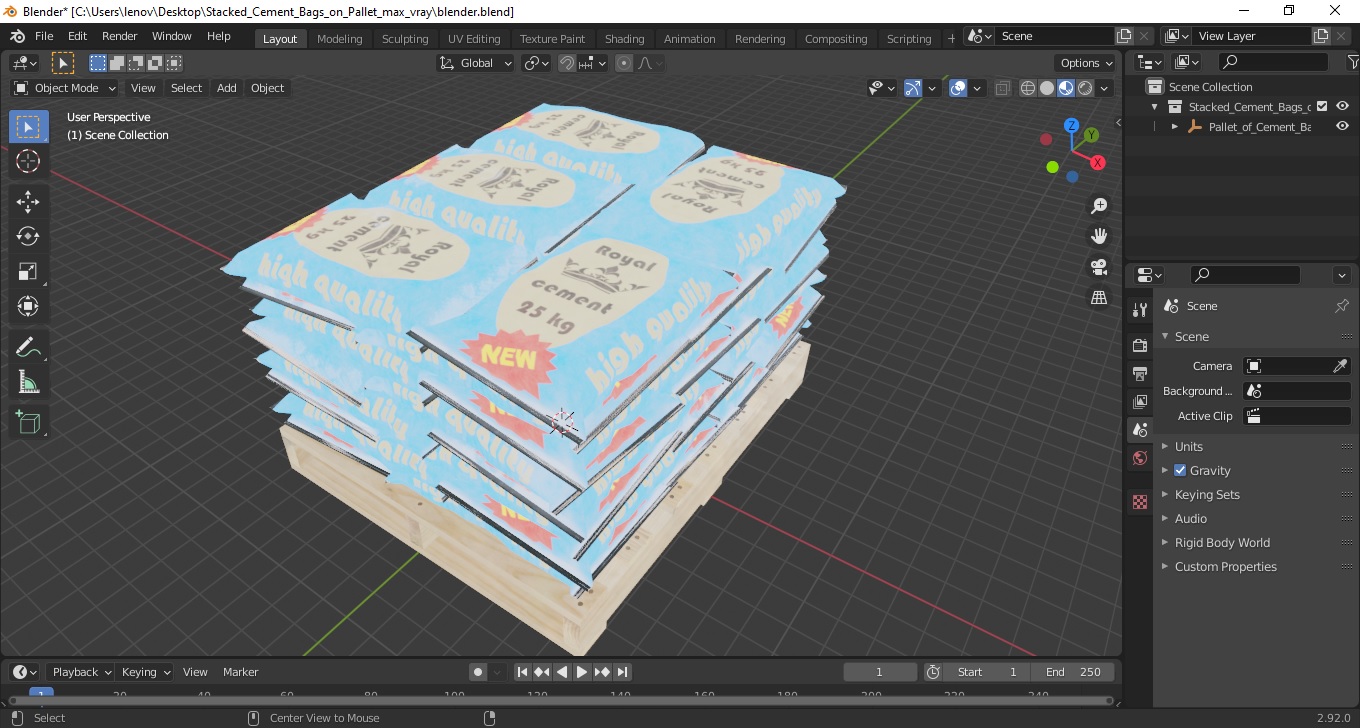Open the Playback dropdown
Image resolution: width=1360 pixels, height=728 pixels.
coord(80,672)
